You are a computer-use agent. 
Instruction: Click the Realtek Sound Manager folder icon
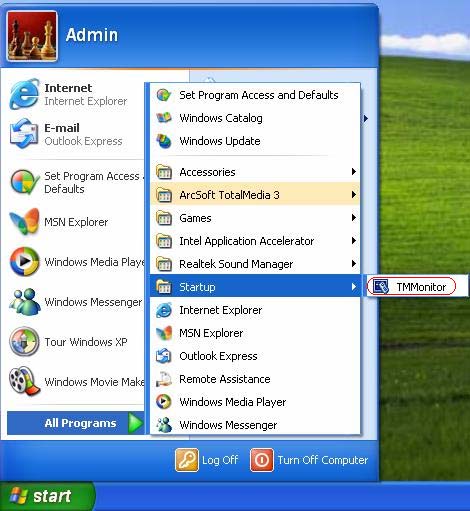point(164,264)
